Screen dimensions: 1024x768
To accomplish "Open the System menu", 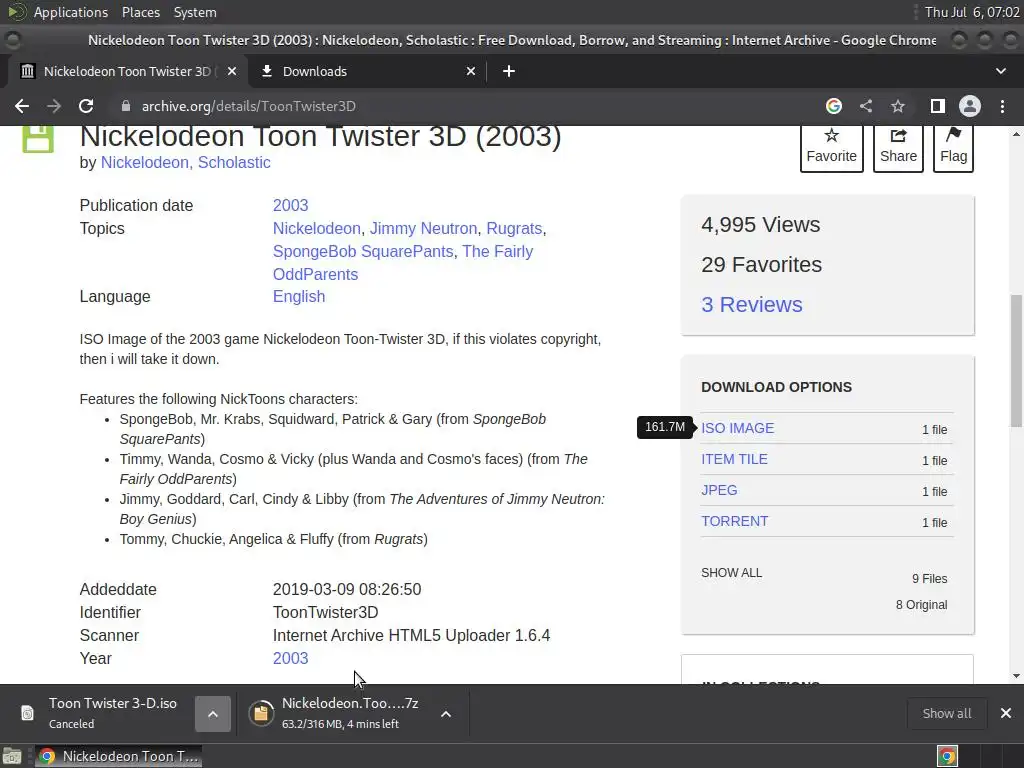I will [195, 12].
